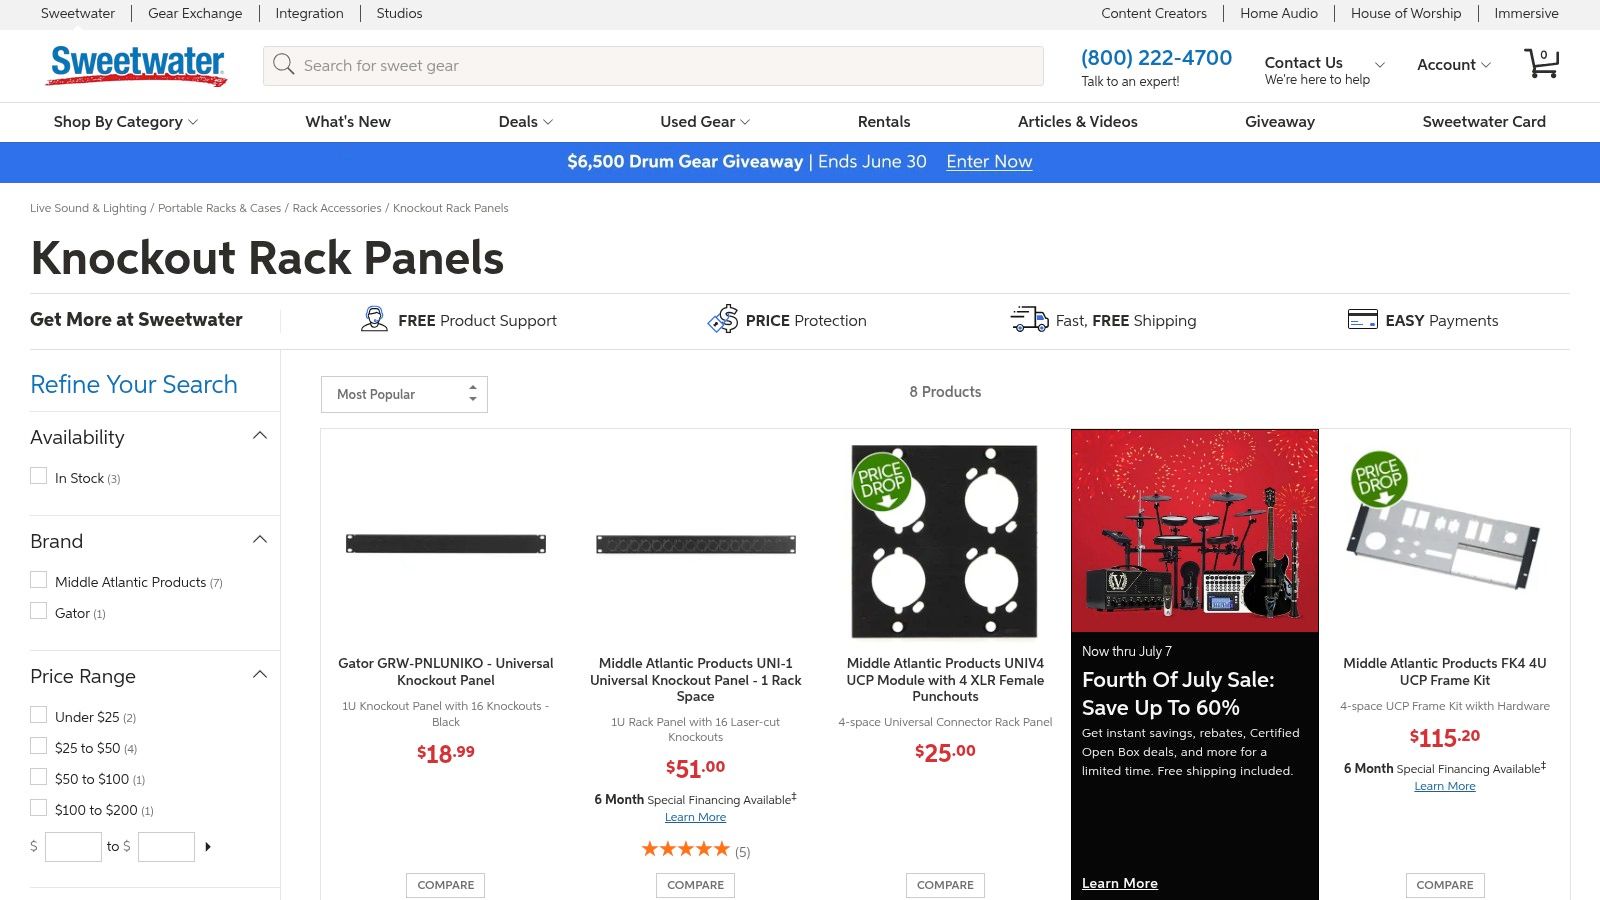The height and width of the screenshot is (900, 1600).
Task: Click the search magnifier icon
Action: [284, 65]
